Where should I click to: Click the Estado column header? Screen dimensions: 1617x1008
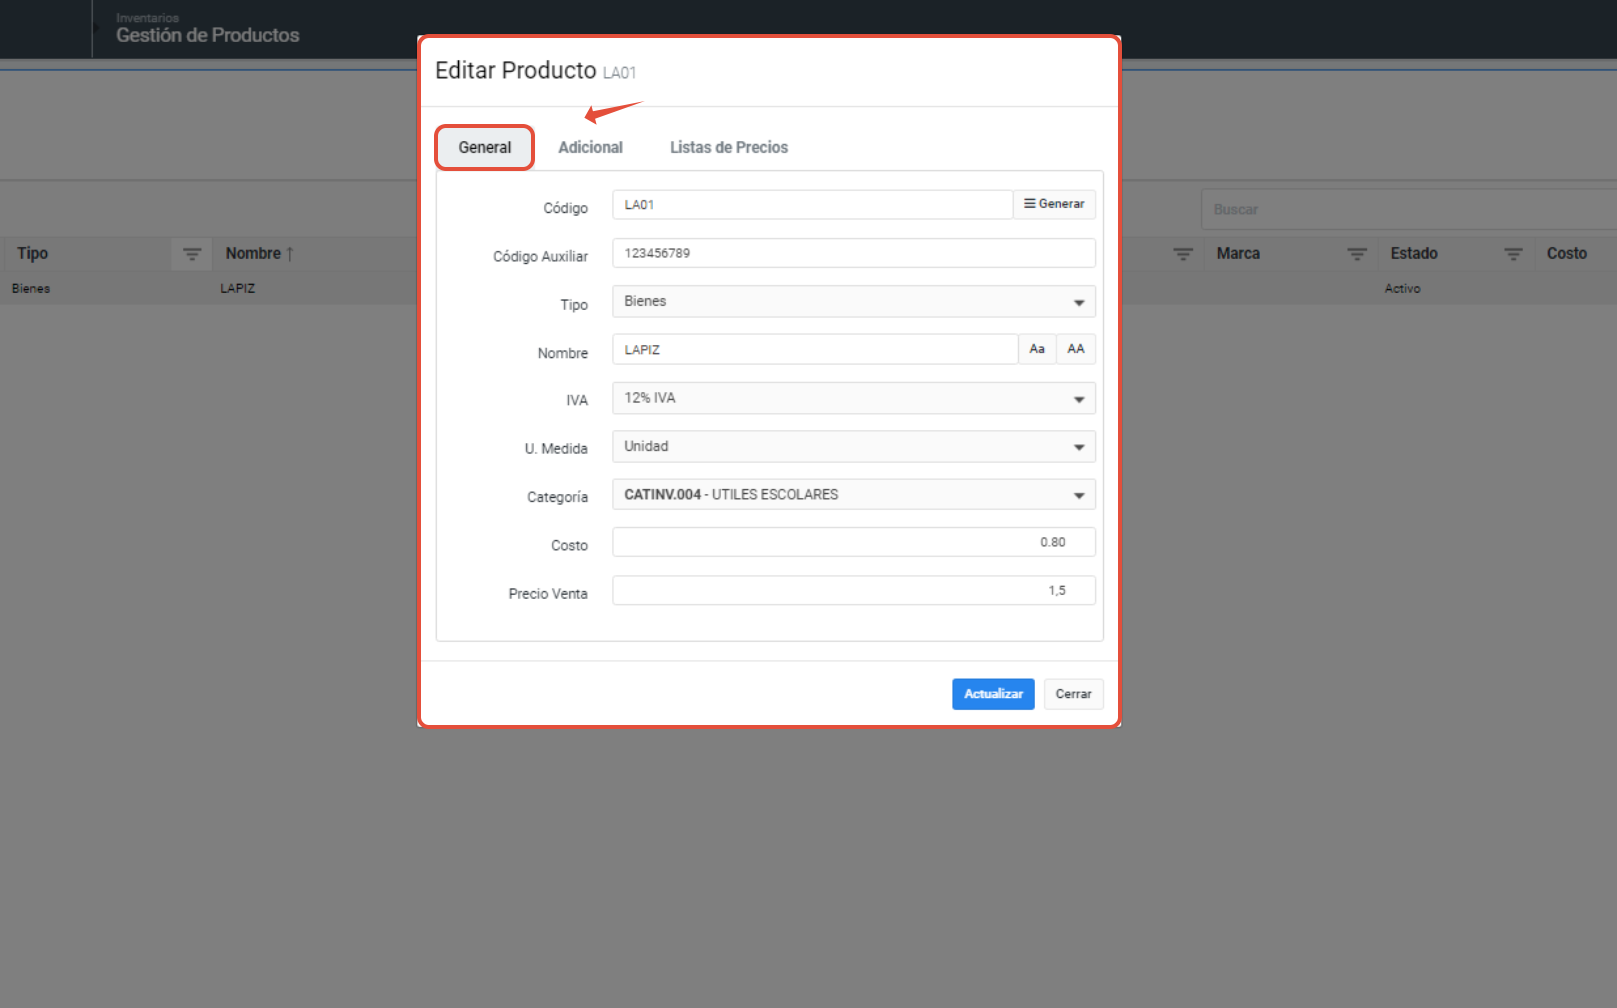click(x=1414, y=254)
